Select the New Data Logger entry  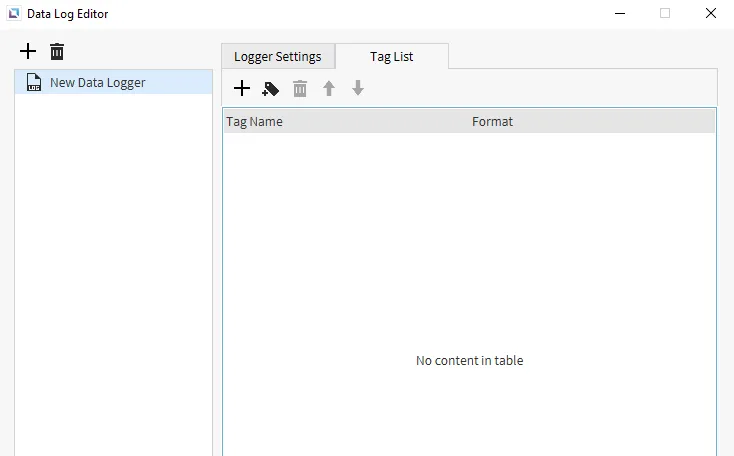coord(98,82)
